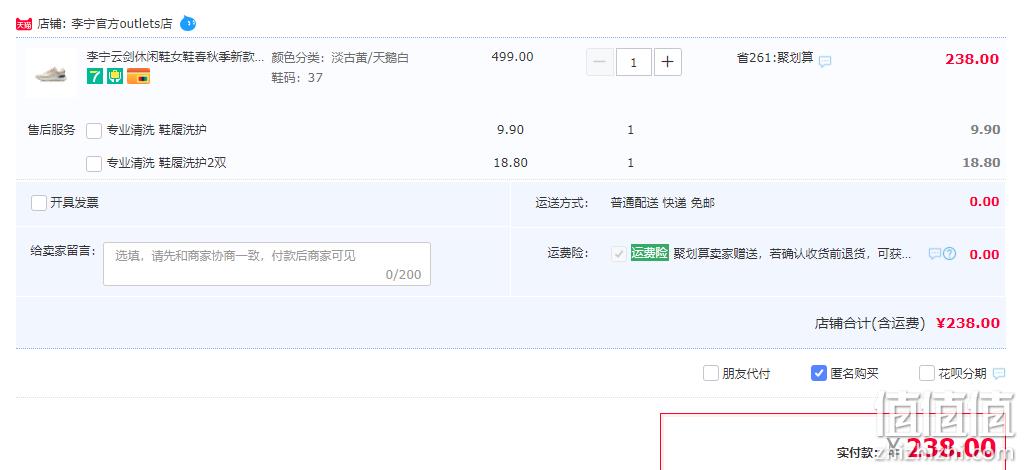This screenshot has height=470, width=1024.
Task: Click the quantity input field showing 1
Action: click(x=633, y=62)
